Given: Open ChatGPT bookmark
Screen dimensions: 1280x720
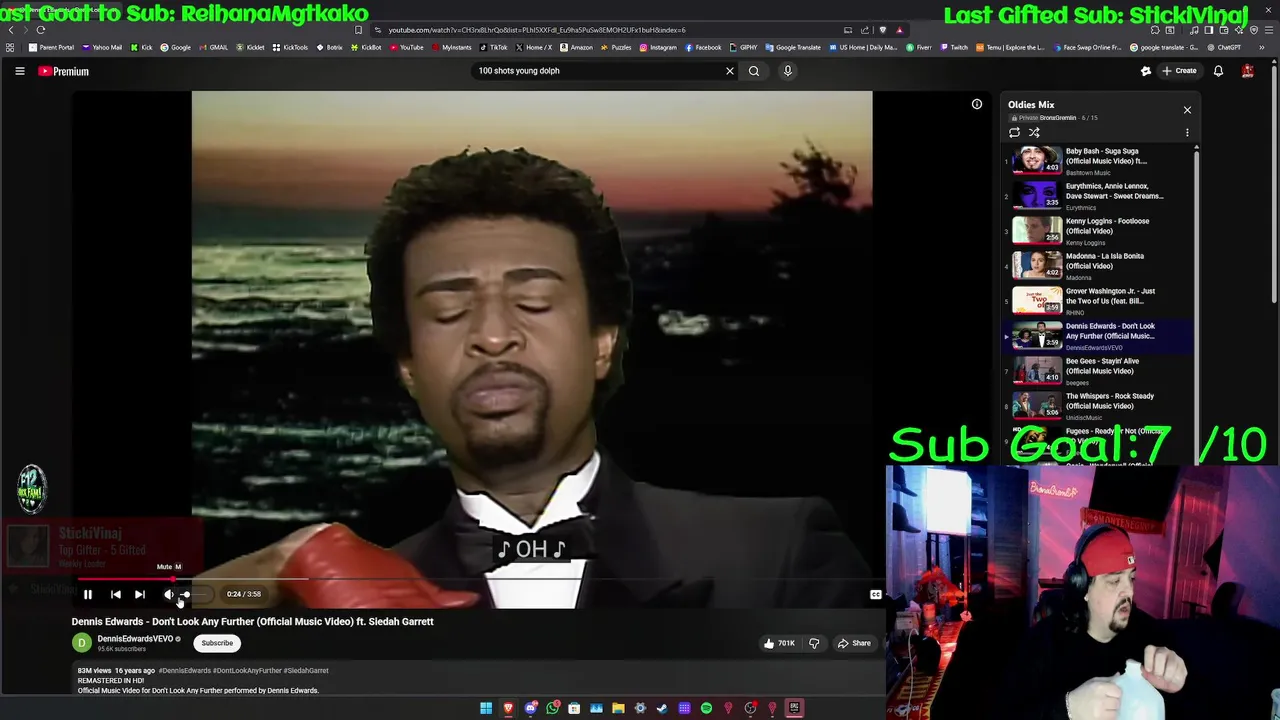Looking at the screenshot, I should point(1224,47).
